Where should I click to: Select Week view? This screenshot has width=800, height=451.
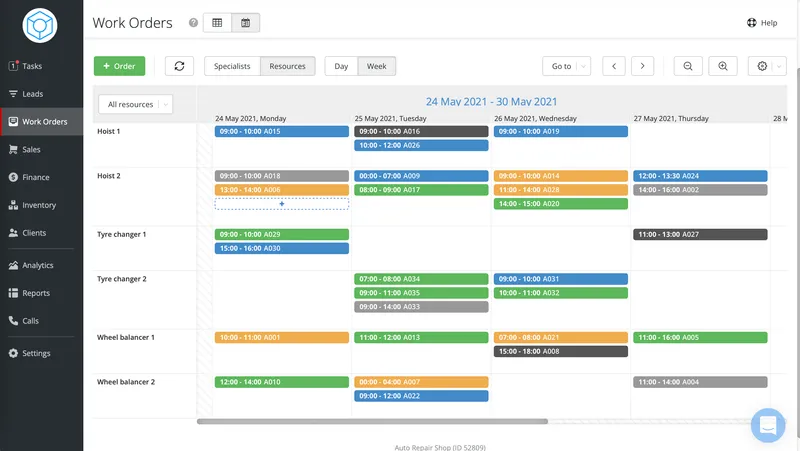tap(377, 66)
